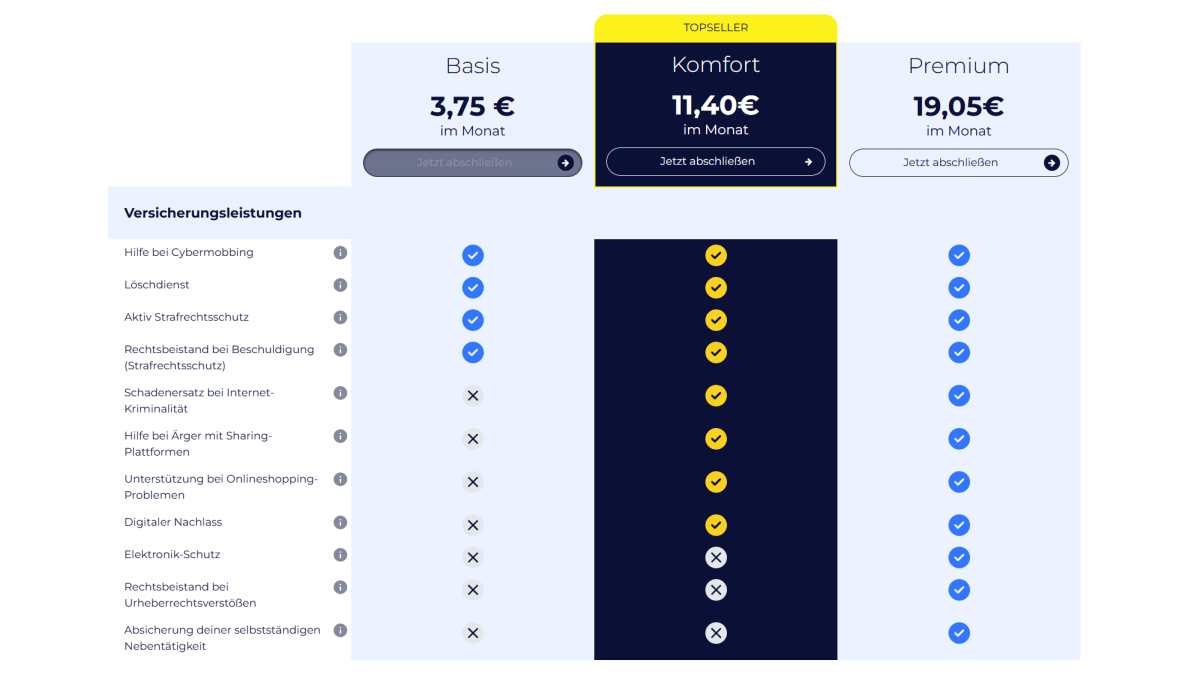Click Basis checkmark for Hilfe bei Cybermobbing
The width and height of the screenshot is (1200, 684).
473,255
